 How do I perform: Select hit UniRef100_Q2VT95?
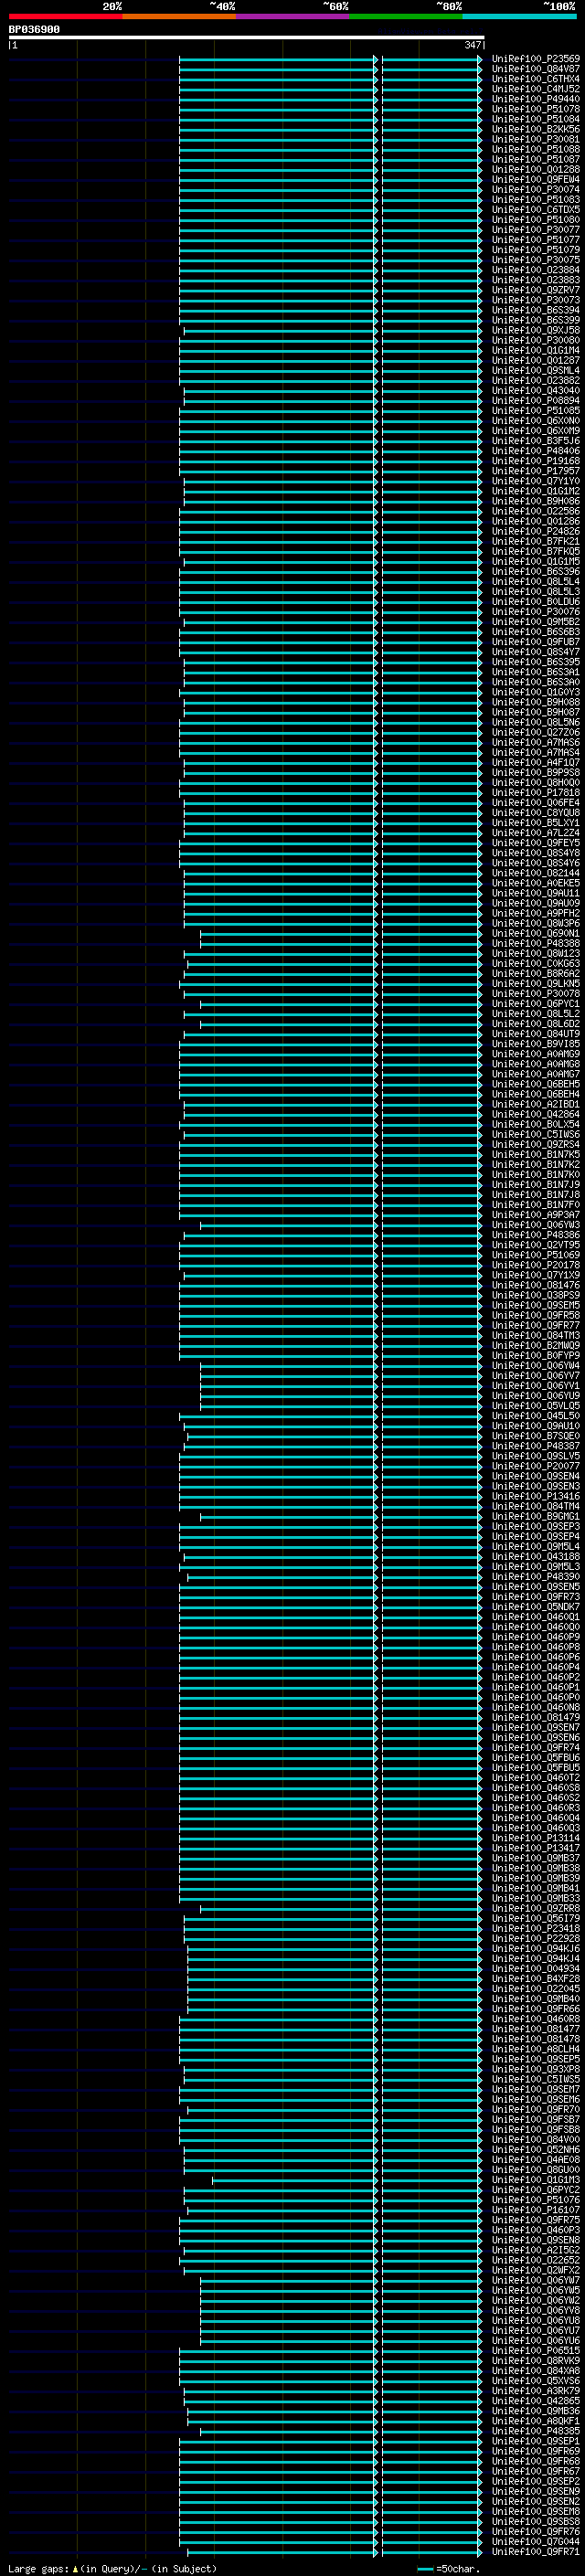536,1245
